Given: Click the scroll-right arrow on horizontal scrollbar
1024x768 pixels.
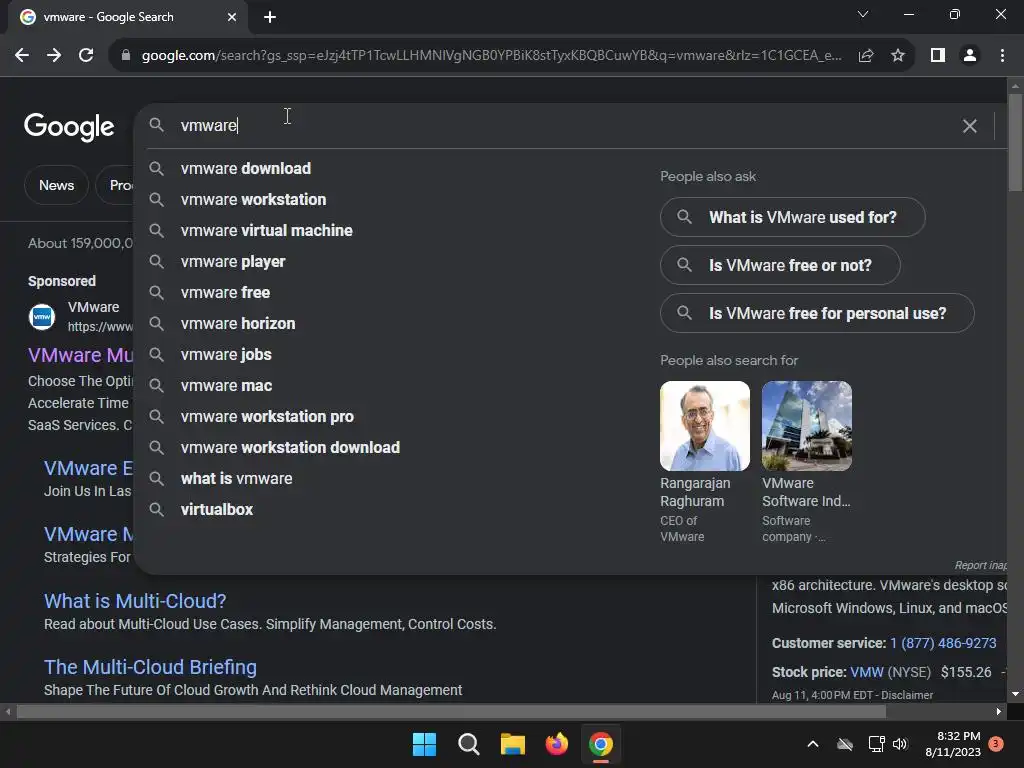Looking at the screenshot, I should (999, 712).
